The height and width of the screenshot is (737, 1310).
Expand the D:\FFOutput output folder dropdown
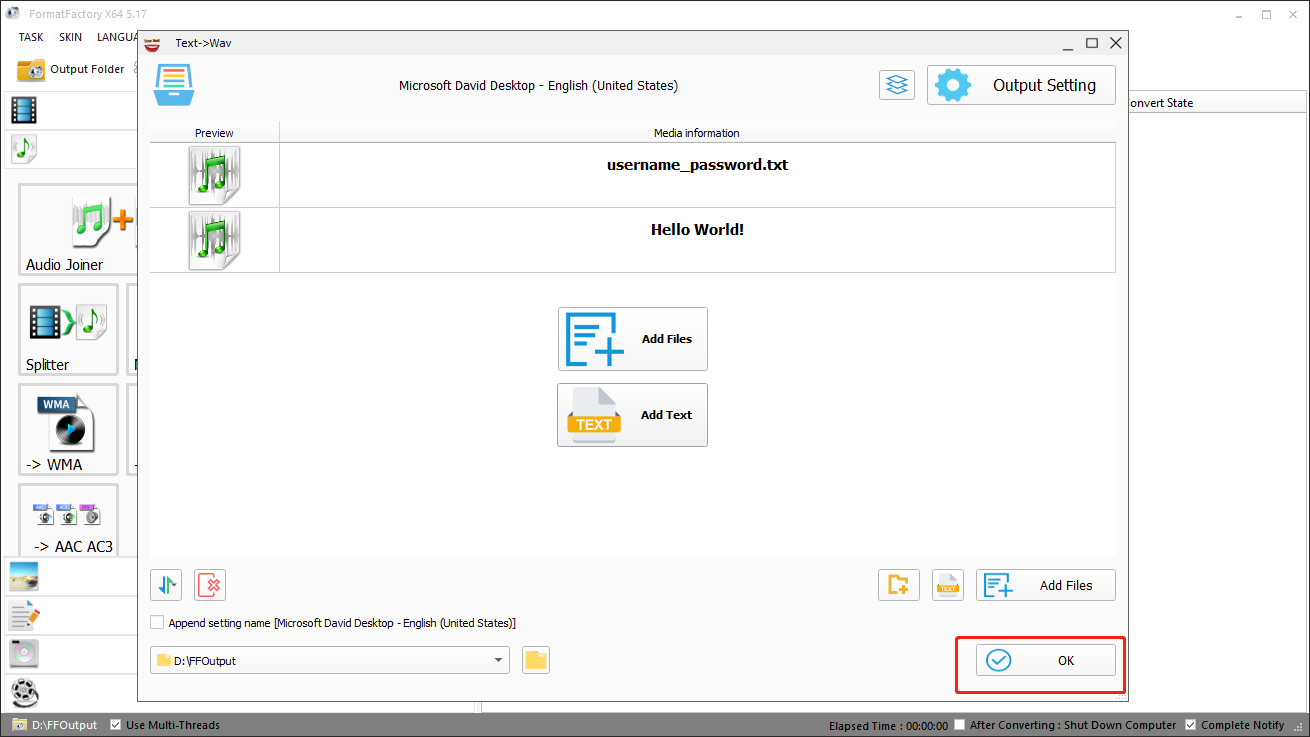click(498, 660)
